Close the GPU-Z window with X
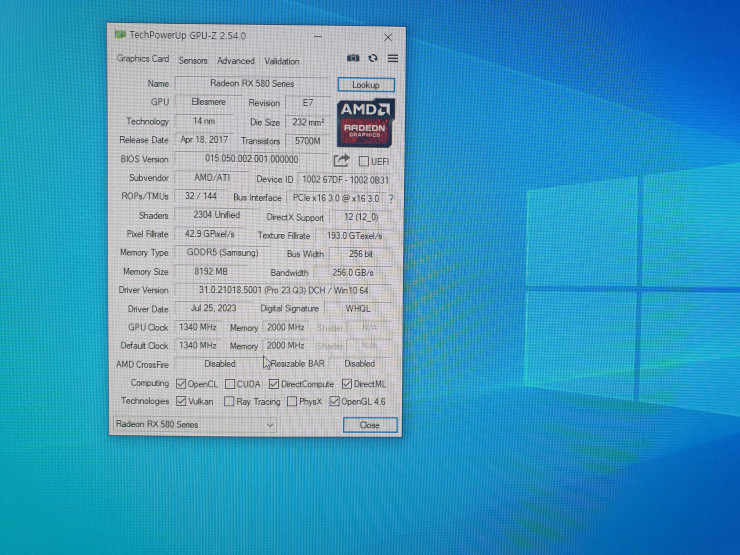The height and width of the screenshot is (555, 740). (388, 37)
